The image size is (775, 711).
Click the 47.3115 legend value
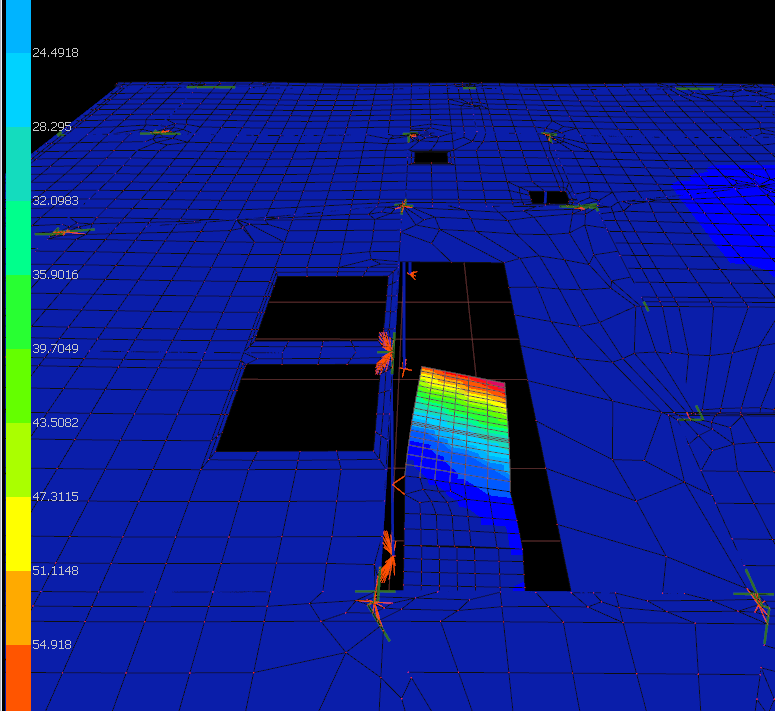pyautogui.click(x=55, y=497)
